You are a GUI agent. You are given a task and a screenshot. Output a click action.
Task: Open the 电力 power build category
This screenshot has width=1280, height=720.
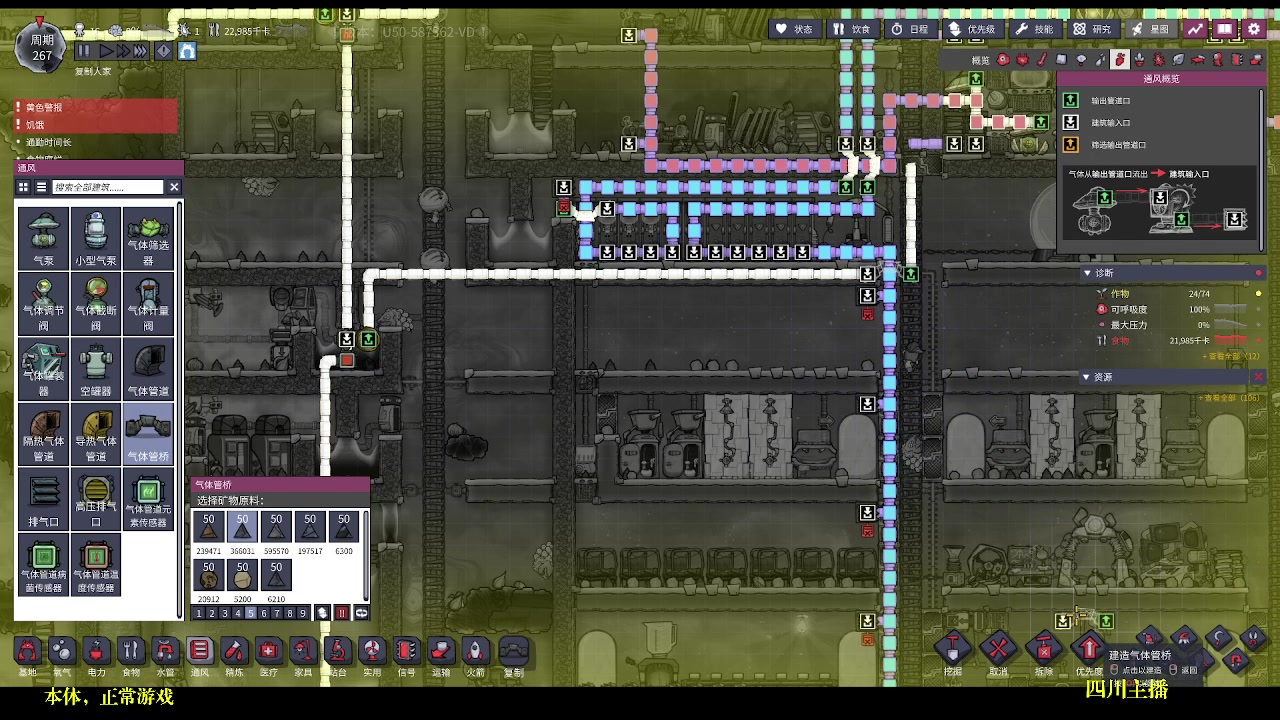(96, 651)
